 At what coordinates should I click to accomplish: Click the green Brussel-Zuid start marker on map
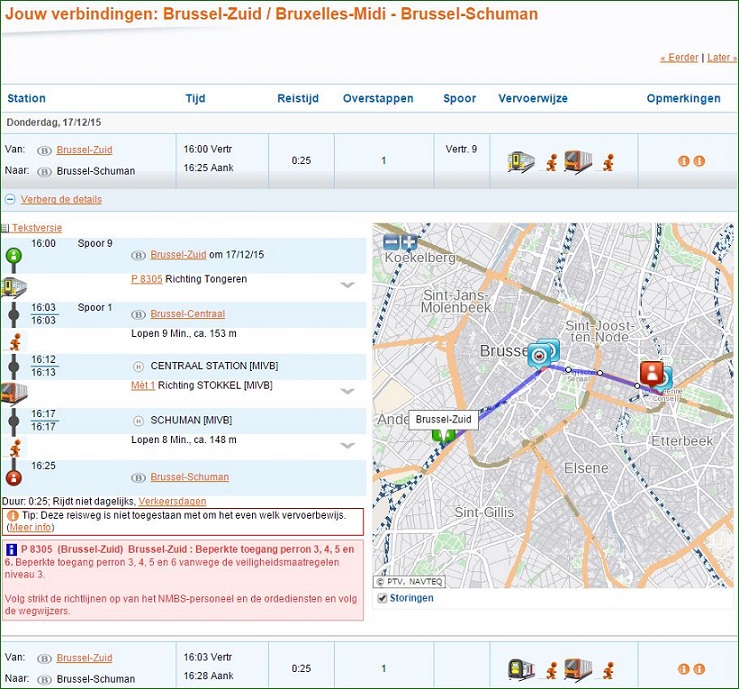[443, 434]
